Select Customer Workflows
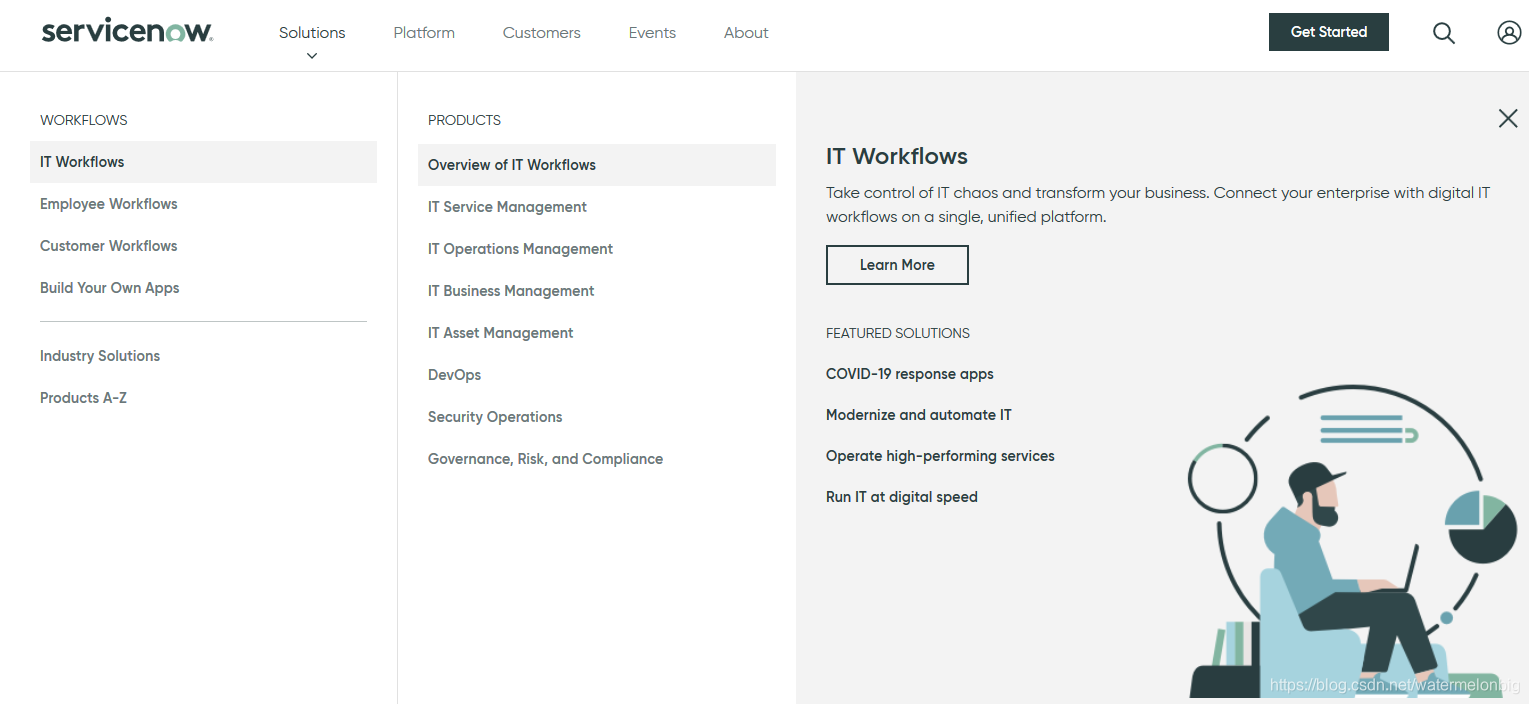1529x704 pixels. click(109, 246)
